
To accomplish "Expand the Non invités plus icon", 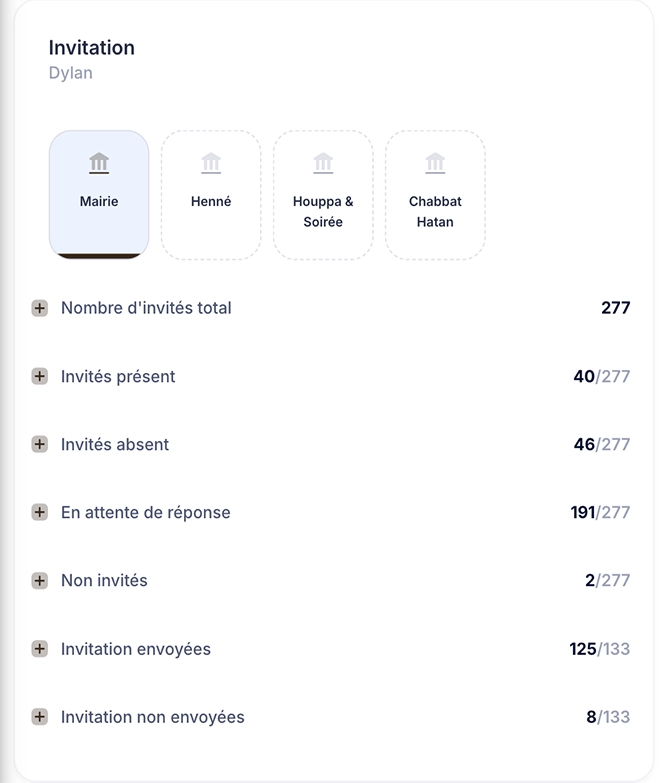I will coord(40,580).
